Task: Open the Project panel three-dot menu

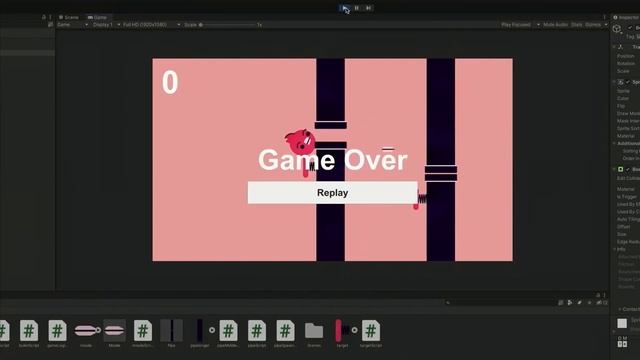Action: point(604,295)
